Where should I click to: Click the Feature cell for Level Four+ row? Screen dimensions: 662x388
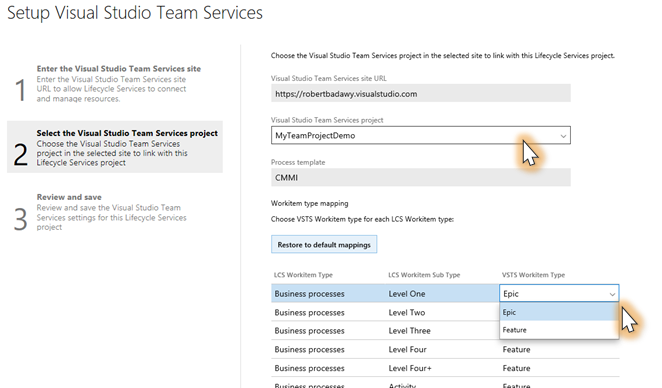pos(516,368)
